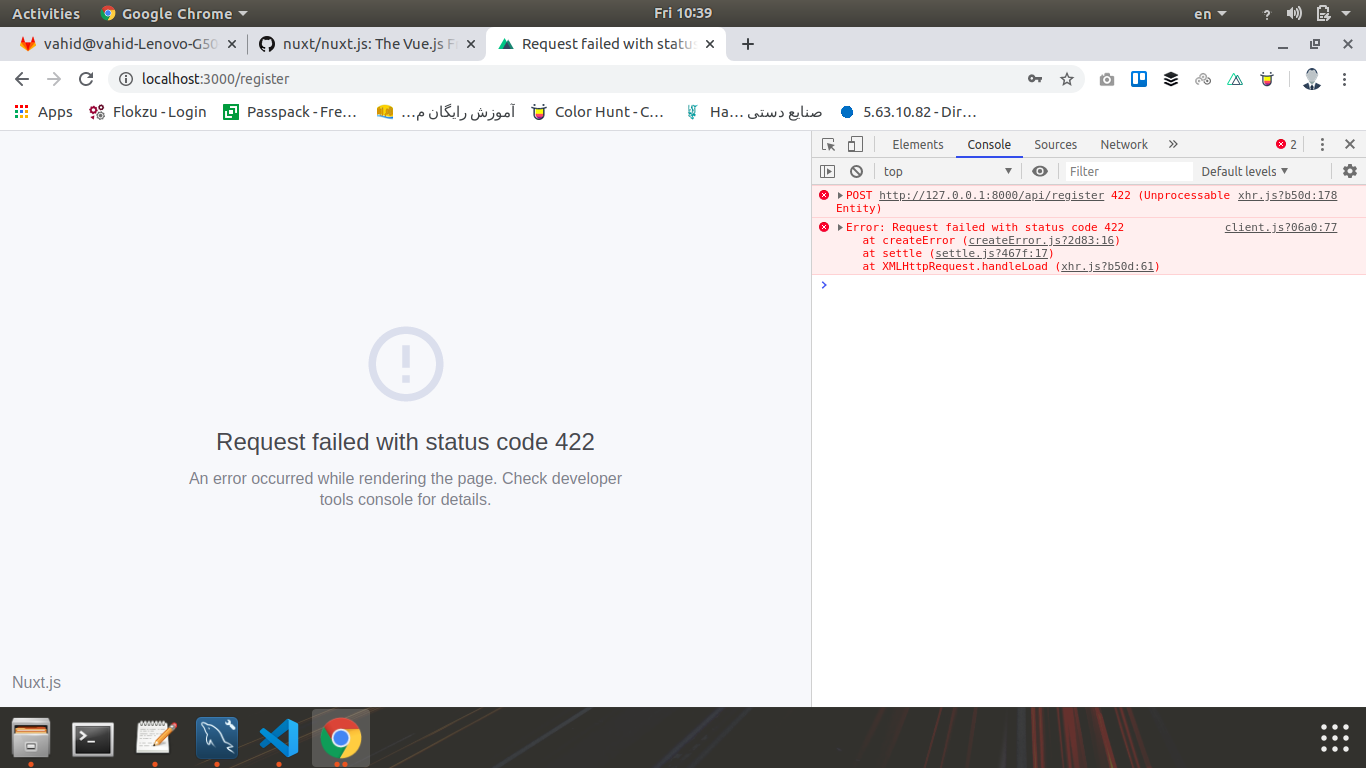This screenshot has width=1366, height=768.
Task: Follow the Nuxt.js footer link
Action: tap(36, 682)
